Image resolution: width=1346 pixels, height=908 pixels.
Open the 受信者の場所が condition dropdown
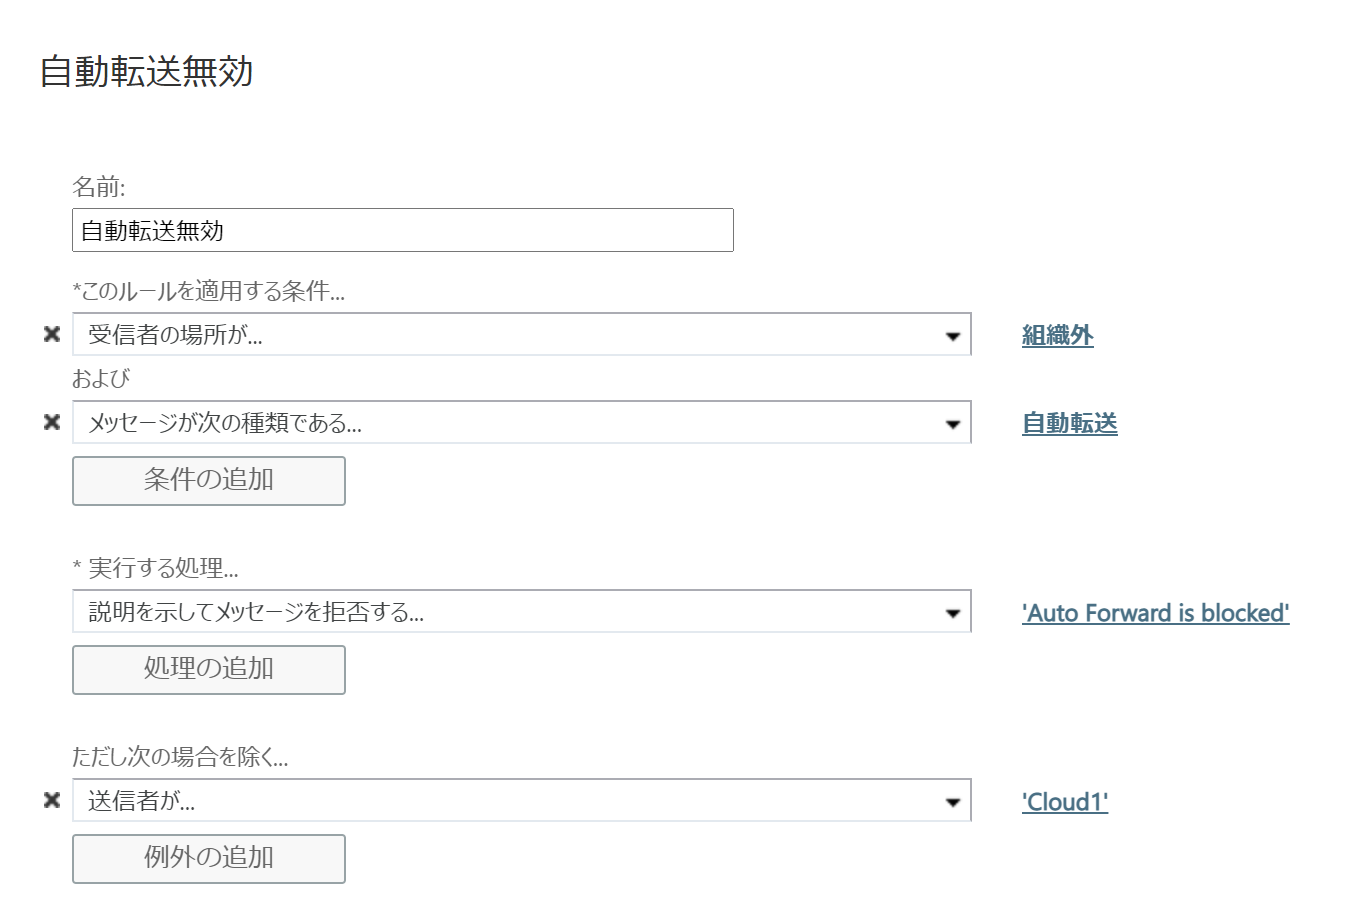pos(521,334)
